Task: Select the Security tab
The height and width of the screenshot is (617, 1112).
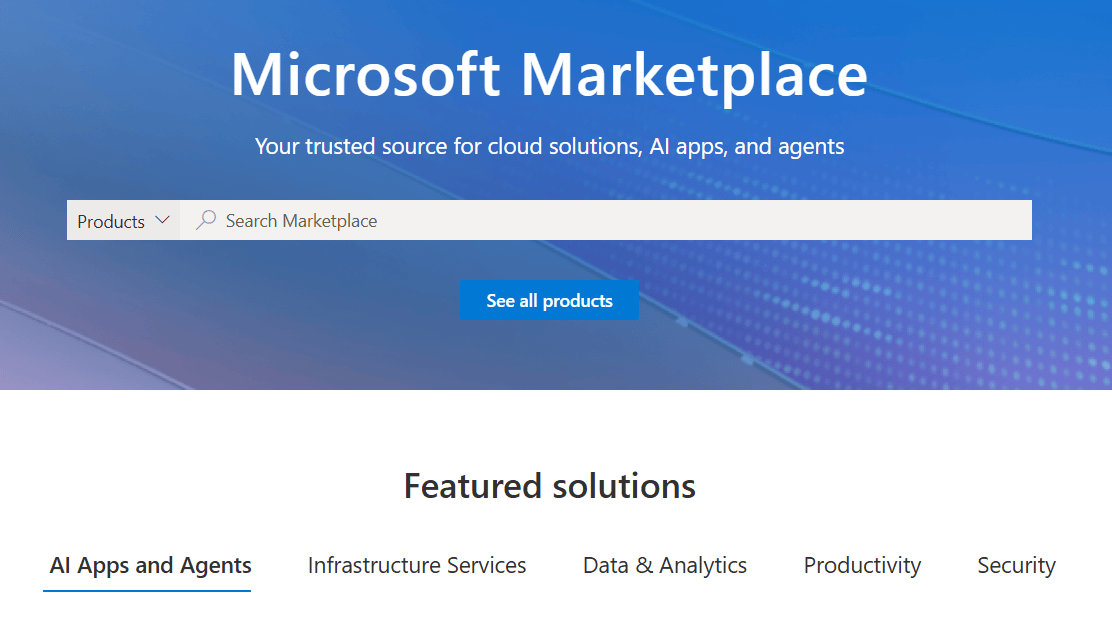Action: click(x=1016, y=565)
